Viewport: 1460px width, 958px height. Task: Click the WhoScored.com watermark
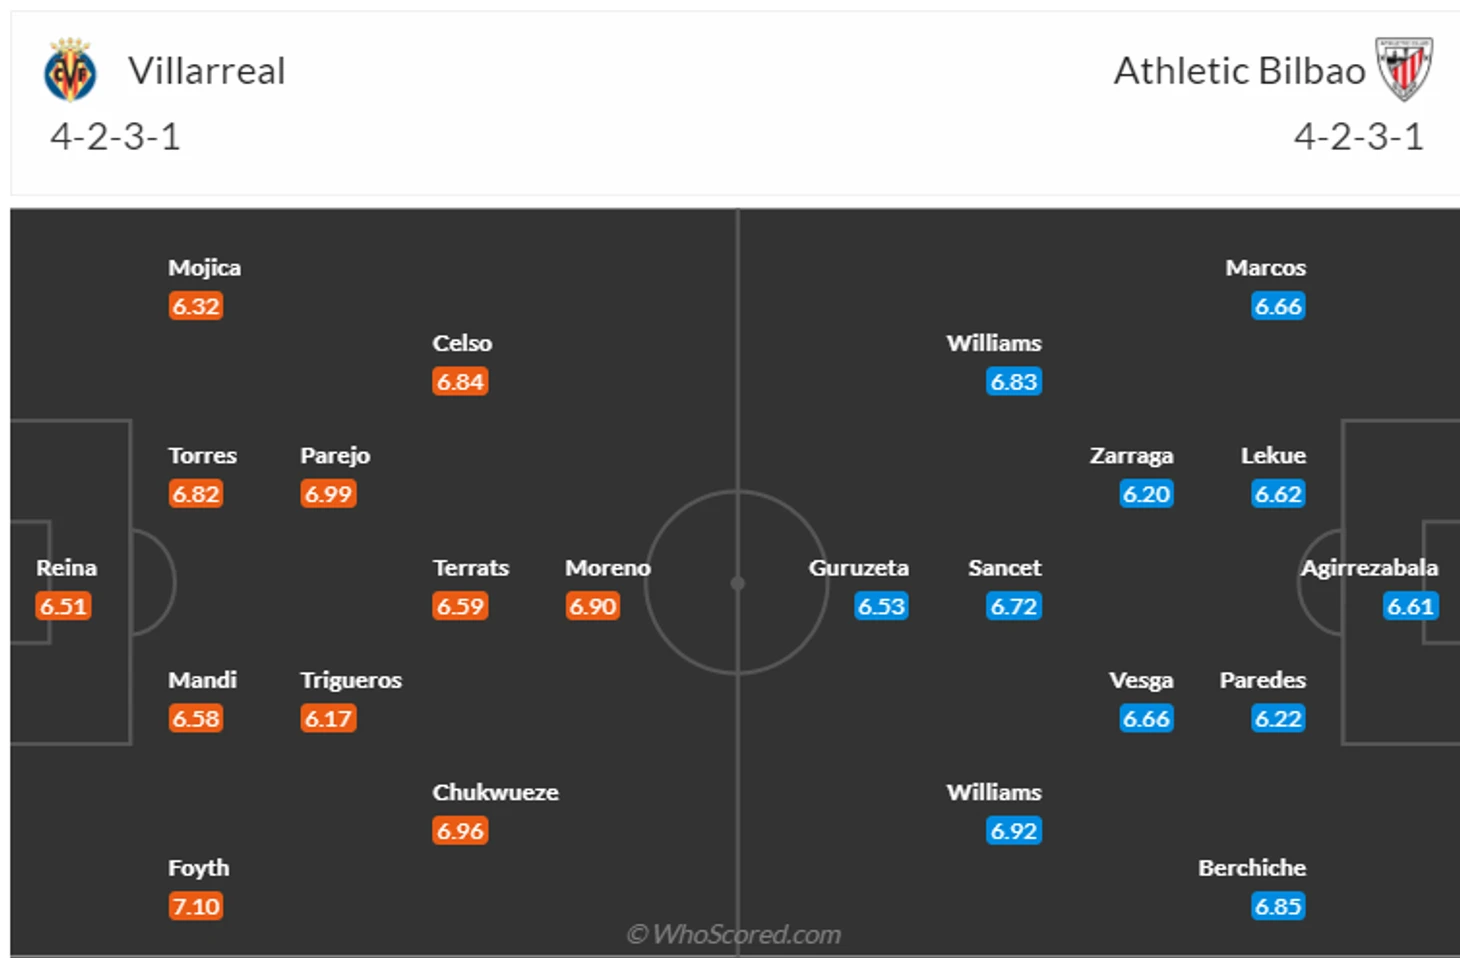coord(733,934)
